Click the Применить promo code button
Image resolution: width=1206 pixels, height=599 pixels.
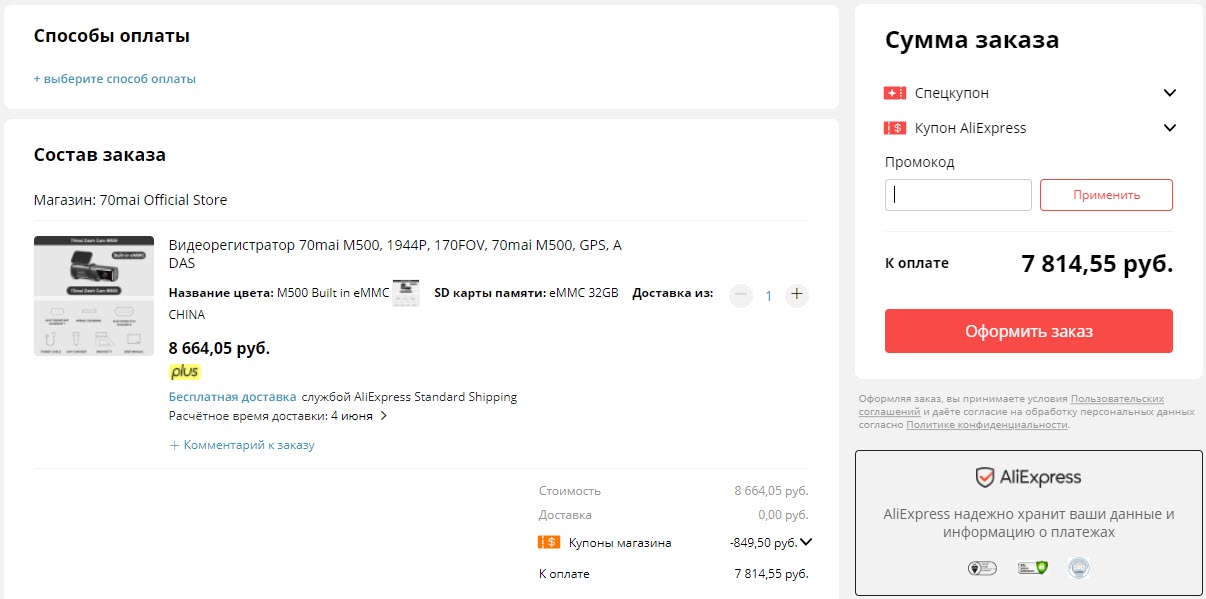(x=1106, y=195)
